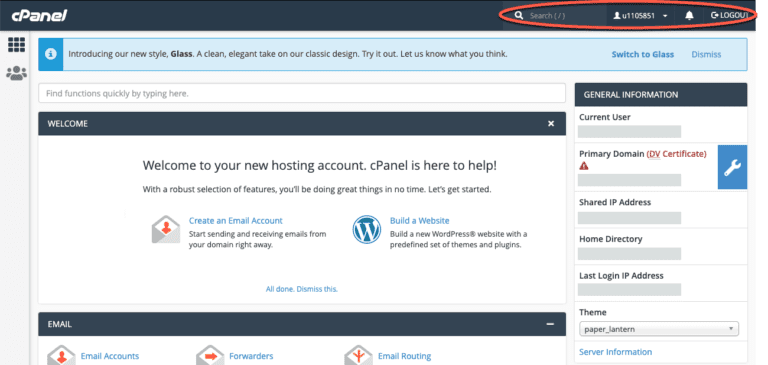
Task: Click the EMAIL section header title
Action: click(59, 324)
